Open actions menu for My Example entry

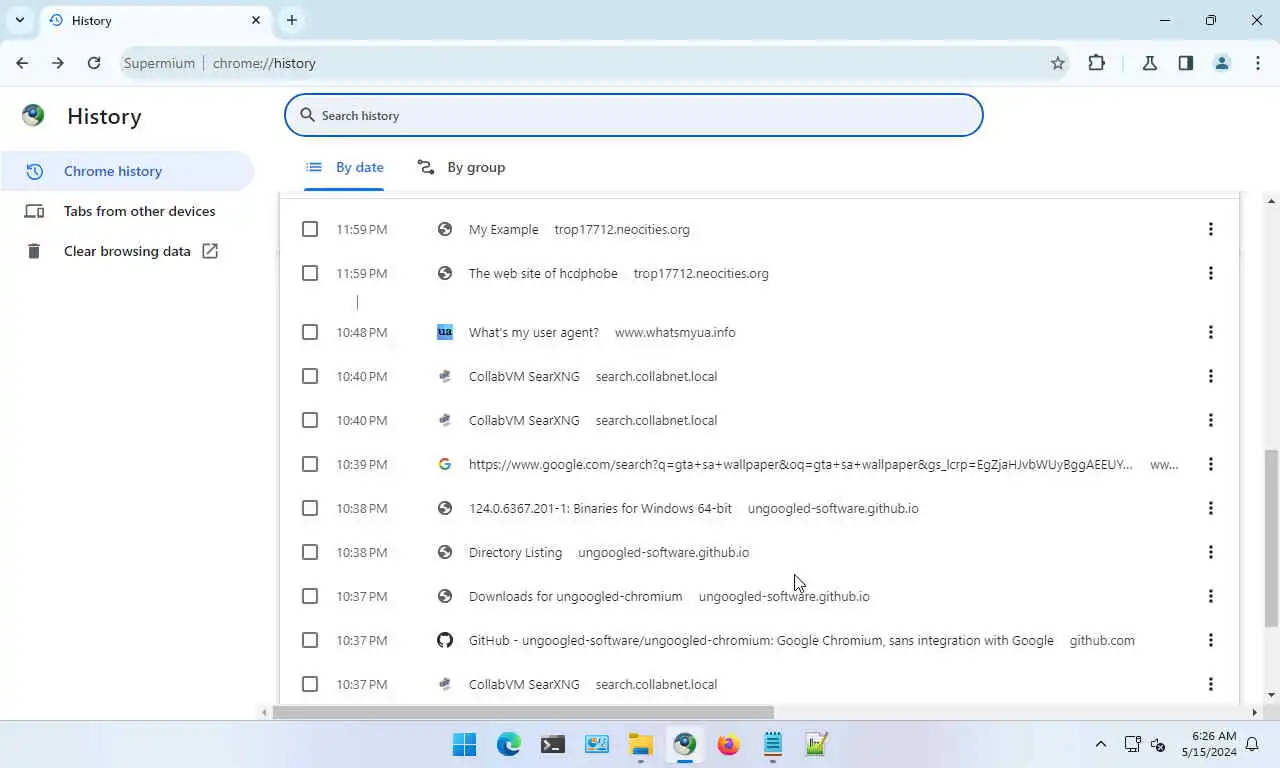coord(1210,229)
